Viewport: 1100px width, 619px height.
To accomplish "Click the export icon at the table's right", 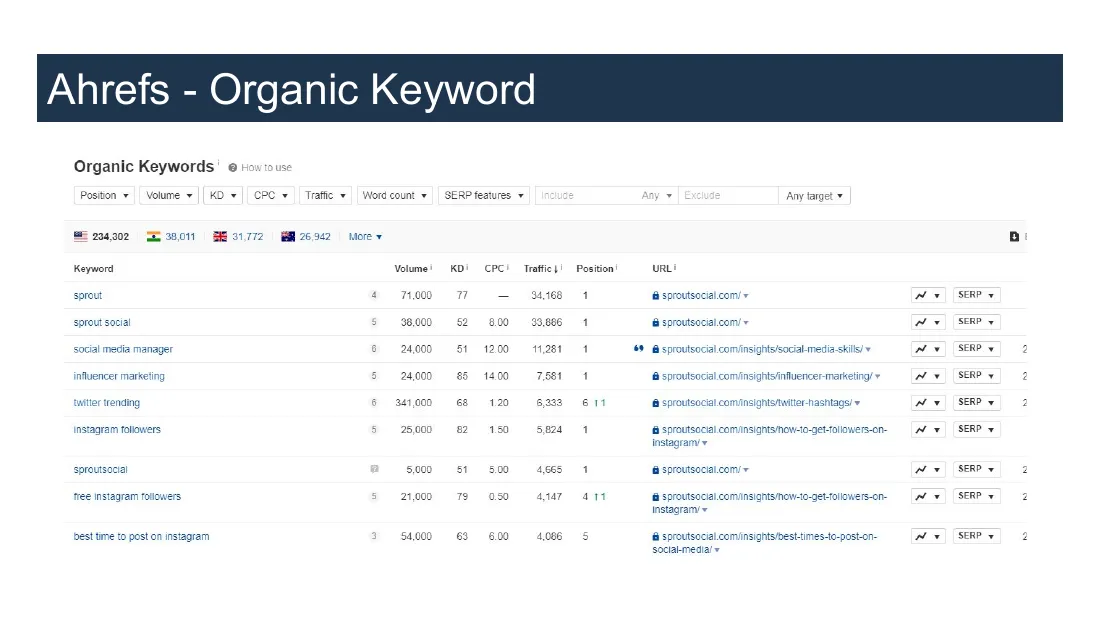I will (1014, 237).
